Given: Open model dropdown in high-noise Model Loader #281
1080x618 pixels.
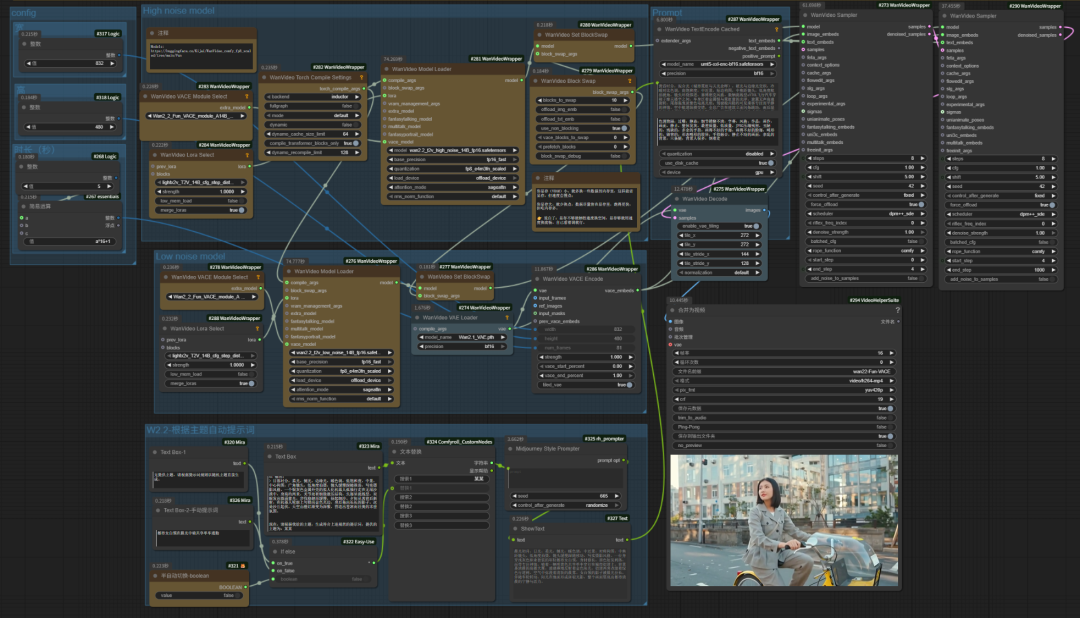Looking at the screenshot, I should tap(452, 150).
